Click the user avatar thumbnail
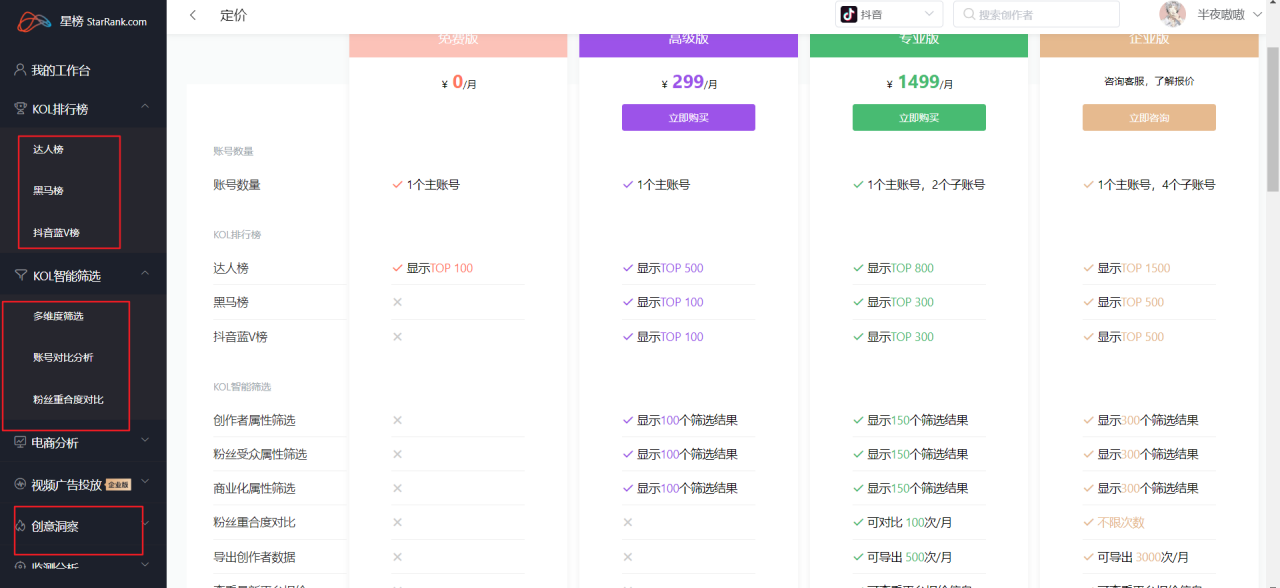The width and height of the screenshot is (1280, 588). 1173,13
